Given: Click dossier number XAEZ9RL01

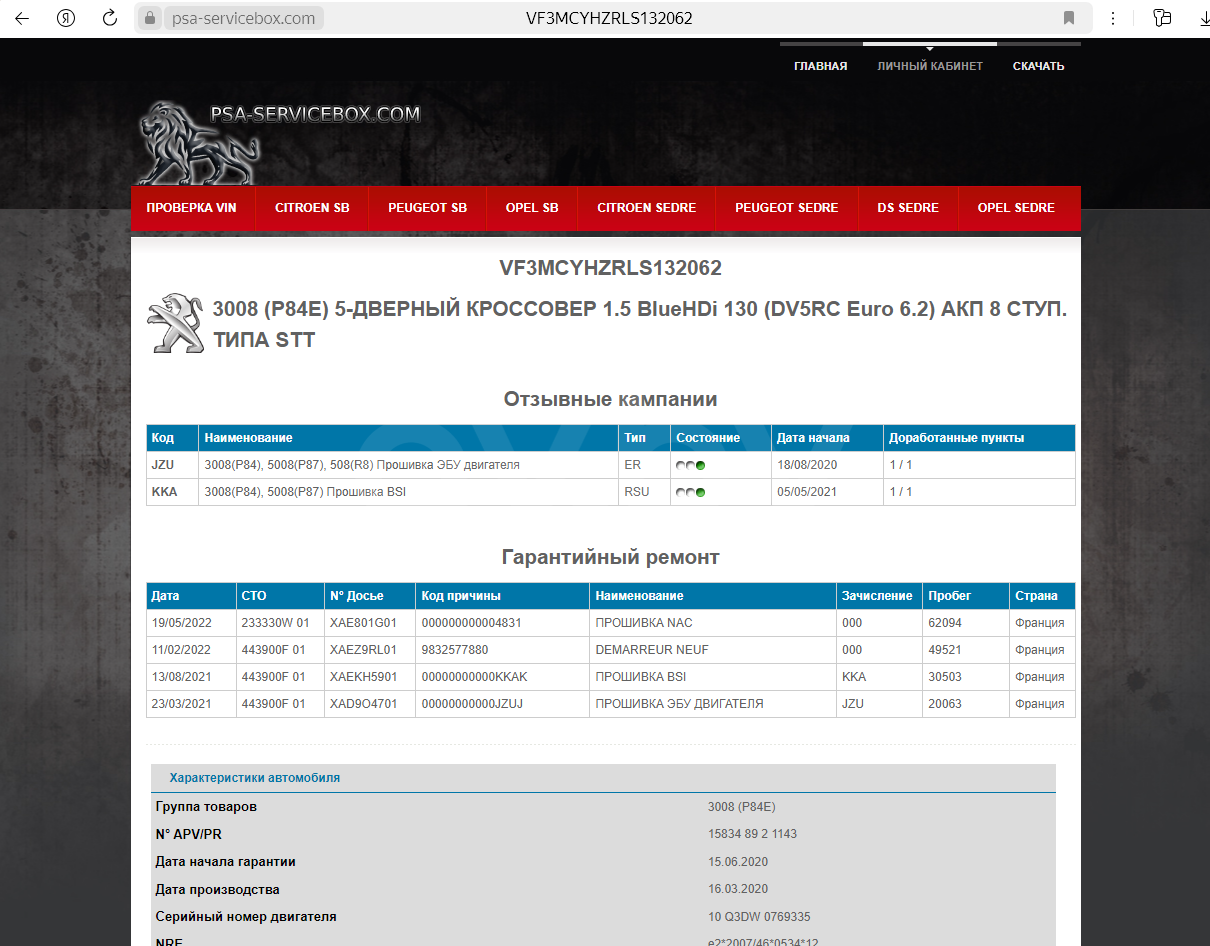Looking at the screenshot, I should click(363, 650).
